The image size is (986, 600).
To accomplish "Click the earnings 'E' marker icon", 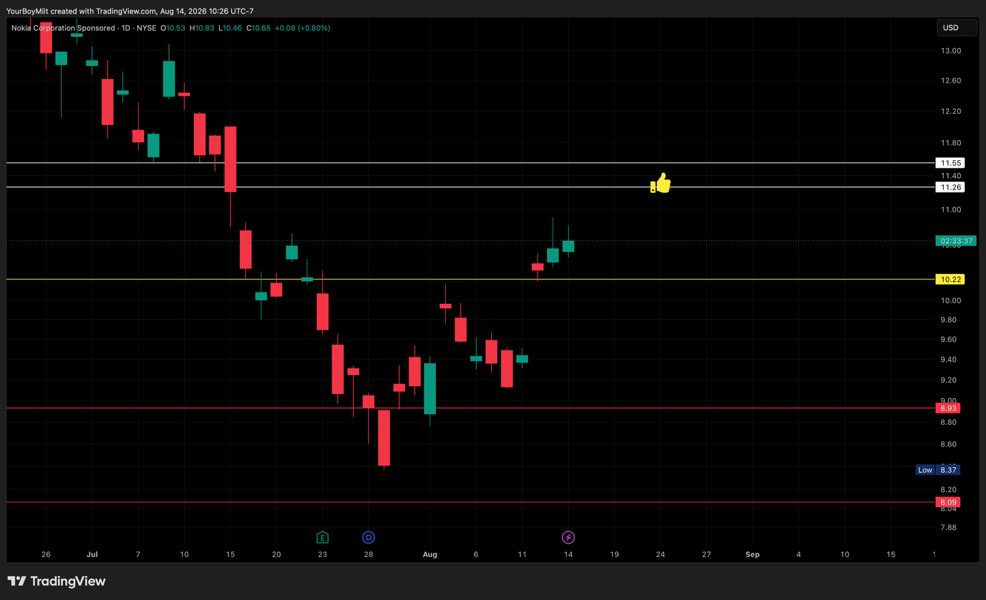I will pyautogui.click(x=322, y=537).
